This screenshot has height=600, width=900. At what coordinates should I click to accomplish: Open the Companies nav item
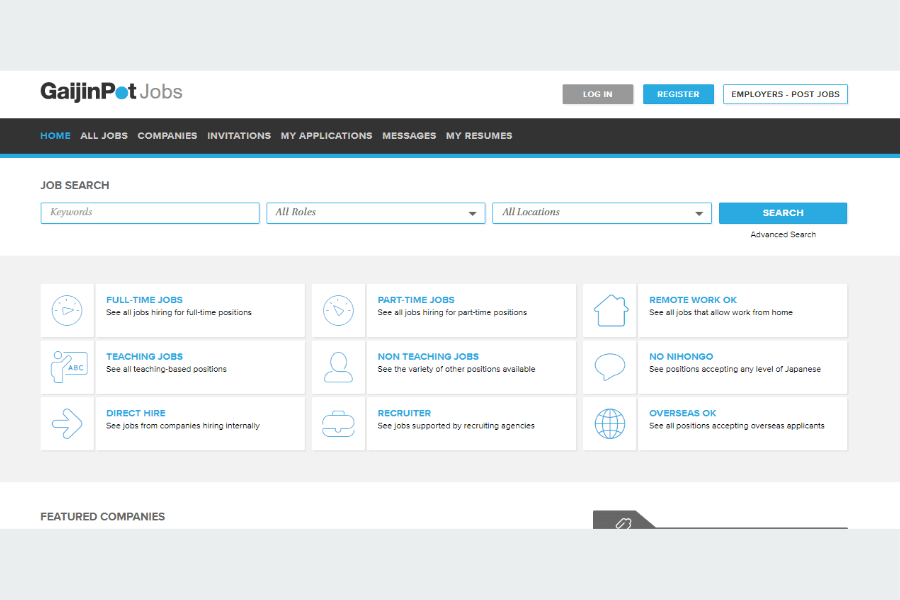tap(167, 136)
